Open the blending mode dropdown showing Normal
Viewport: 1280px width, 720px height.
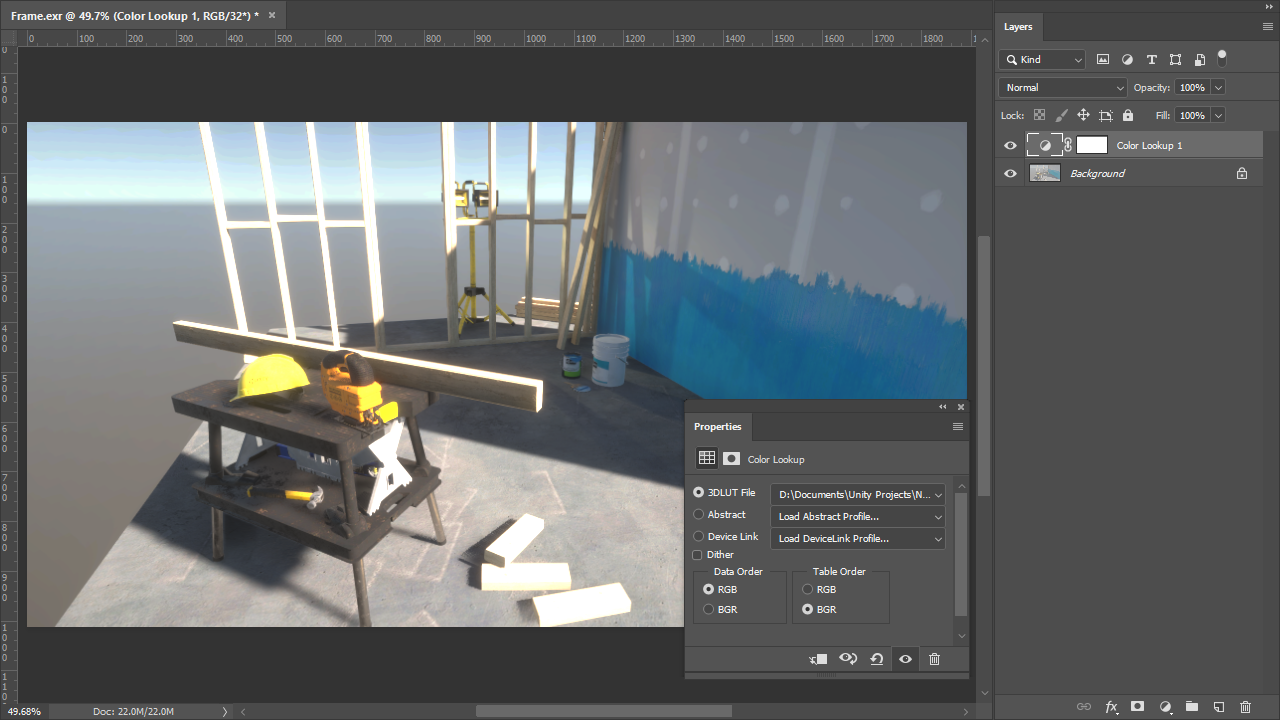[1062, 87]
